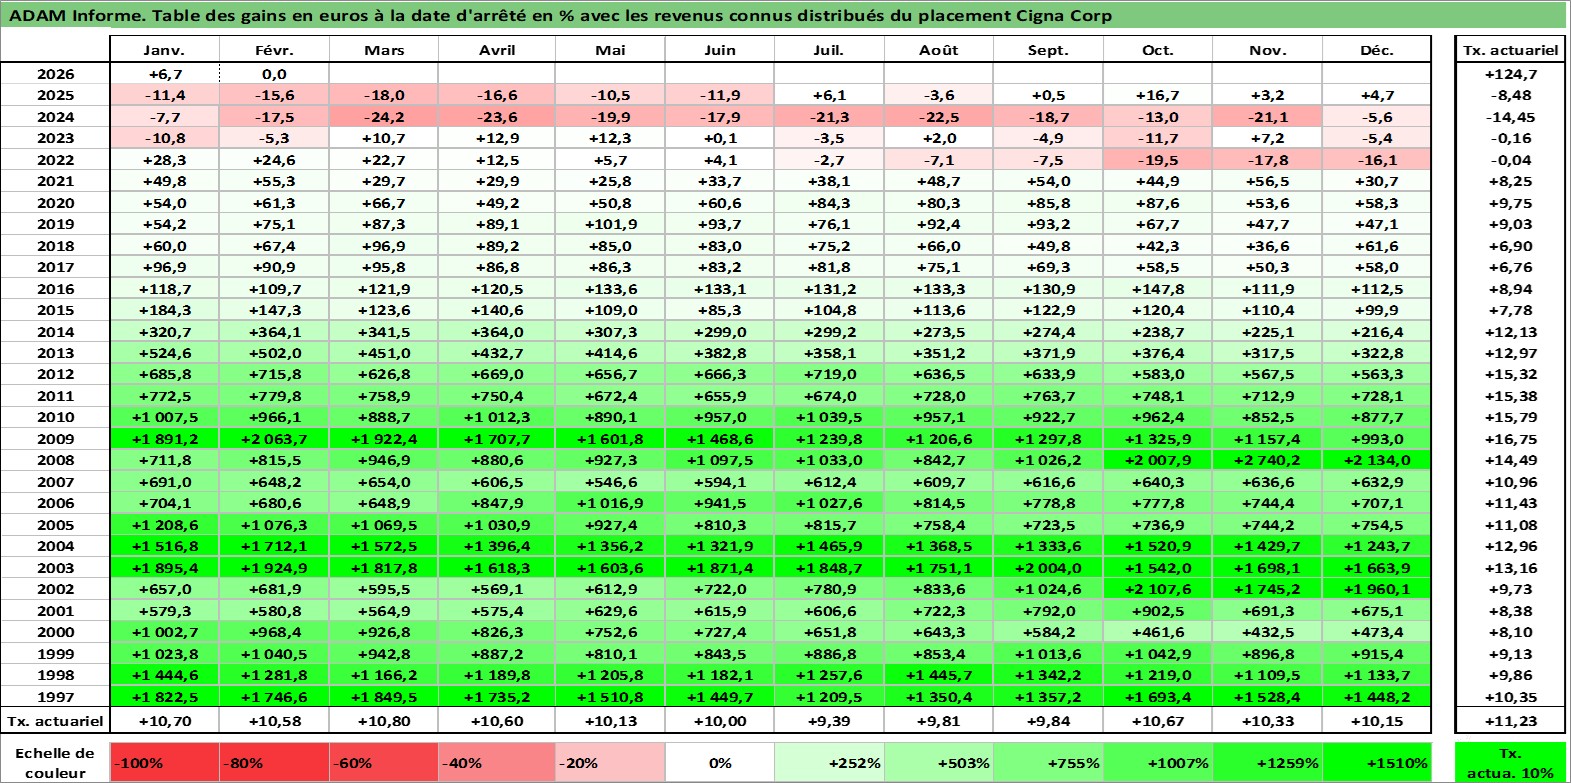Select the 2009 row label
Image resolution: width=1571 pixels, height=783 pixels.
point(55,439)
